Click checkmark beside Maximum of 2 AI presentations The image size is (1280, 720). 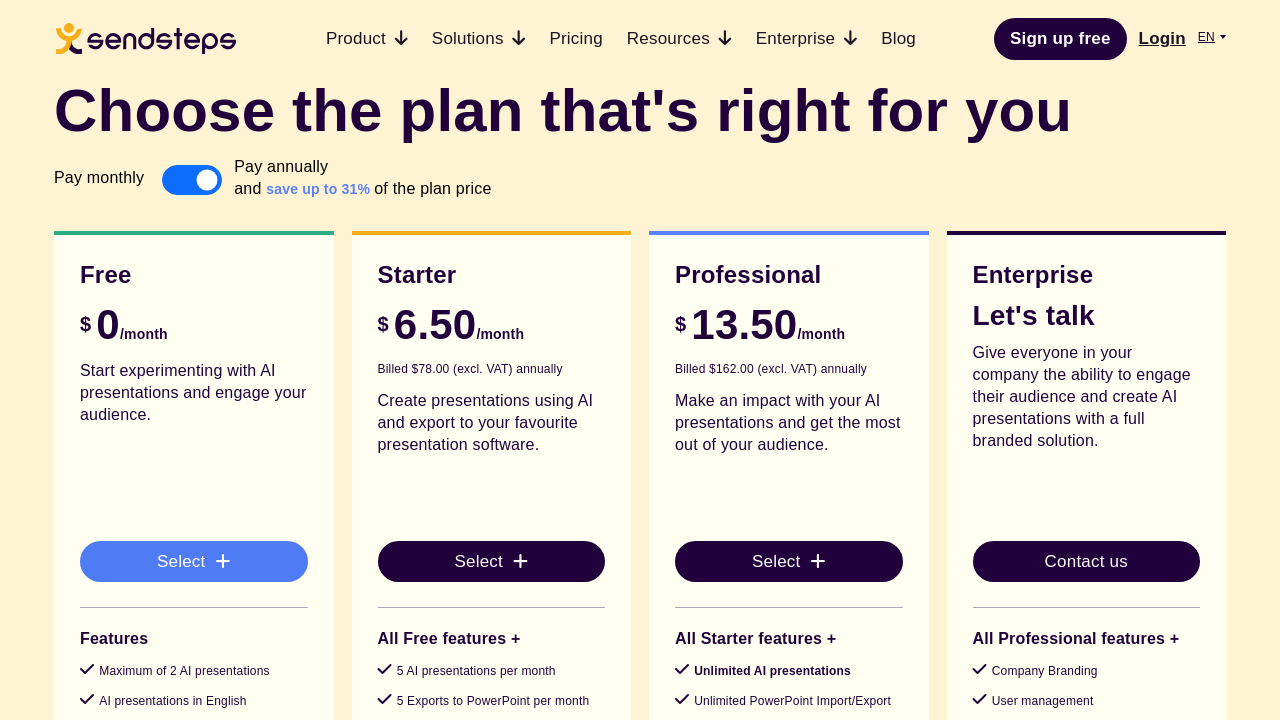click(x=87, y=670)
